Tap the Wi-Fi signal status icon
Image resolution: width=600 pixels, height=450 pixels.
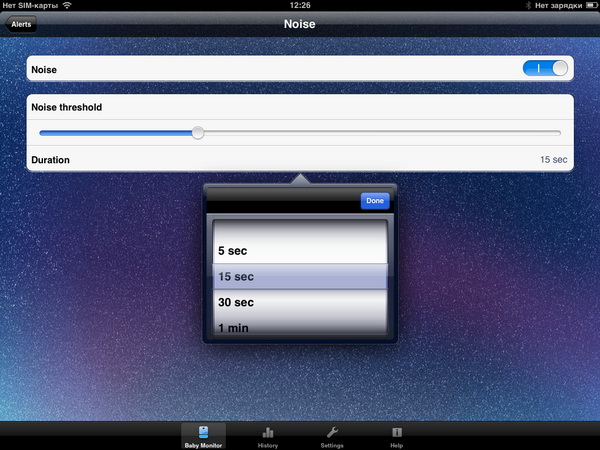click(x=67, y=6)
